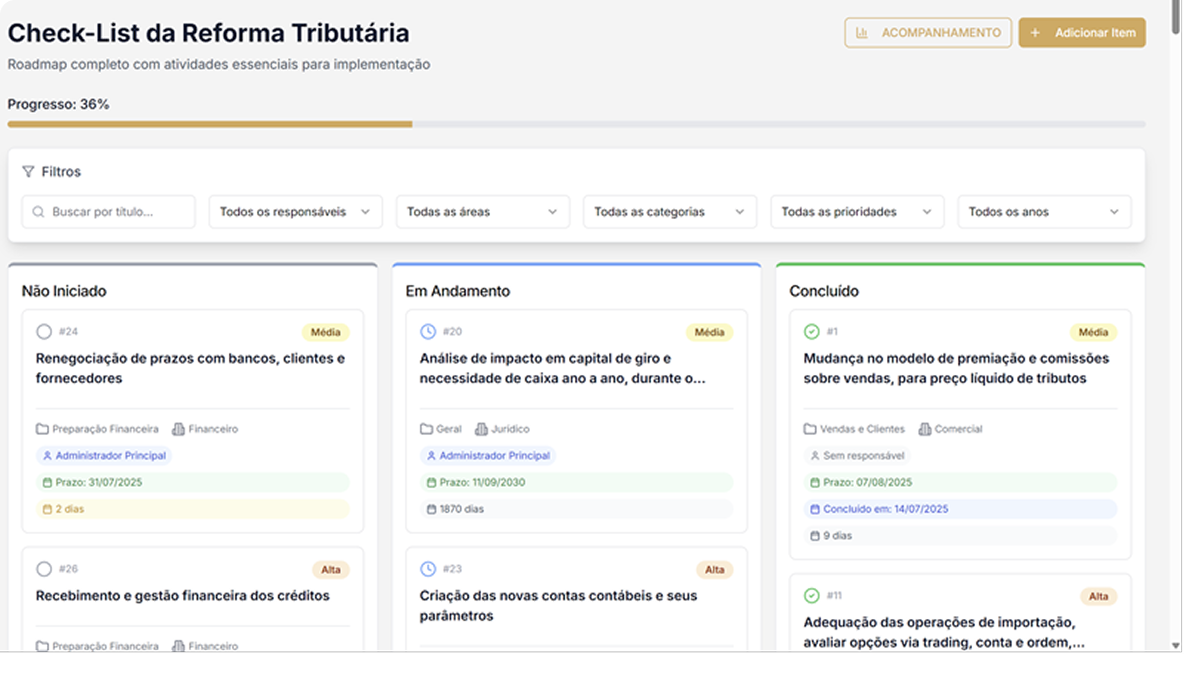Focus the Buscar por título search field

(x=117, y=212)
